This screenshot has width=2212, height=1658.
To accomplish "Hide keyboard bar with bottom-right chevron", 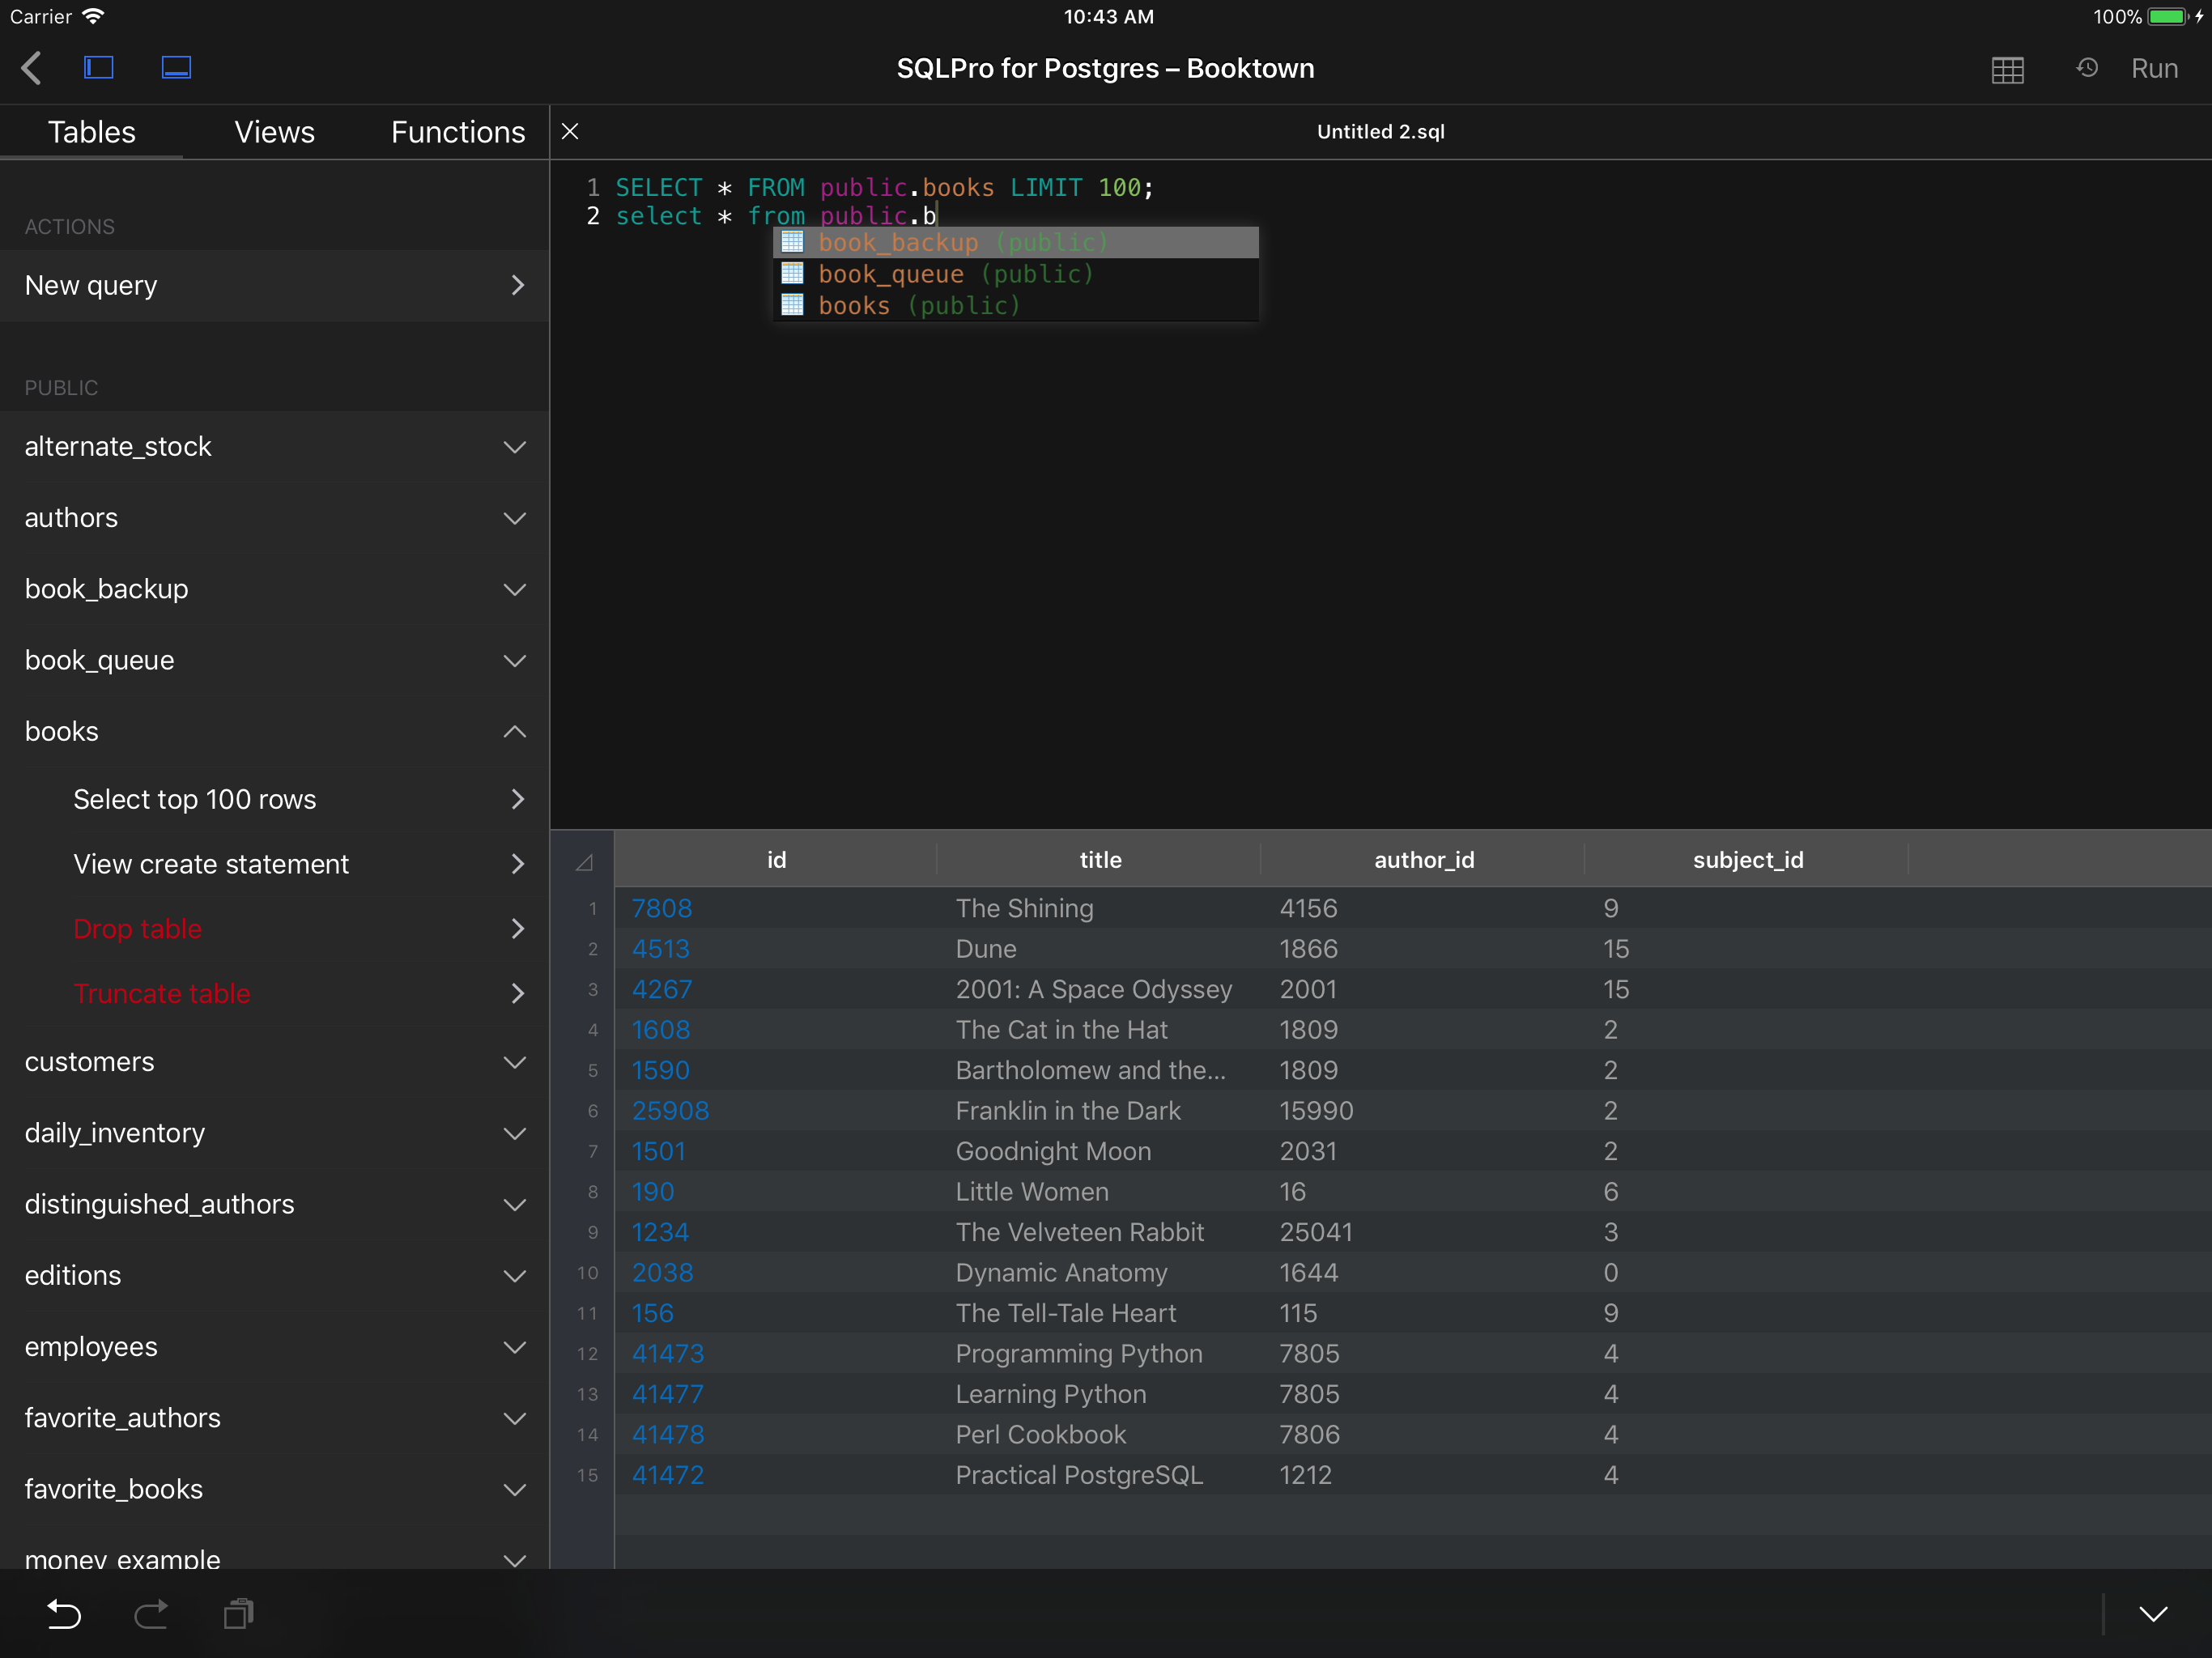I will click(2153, 1614).
